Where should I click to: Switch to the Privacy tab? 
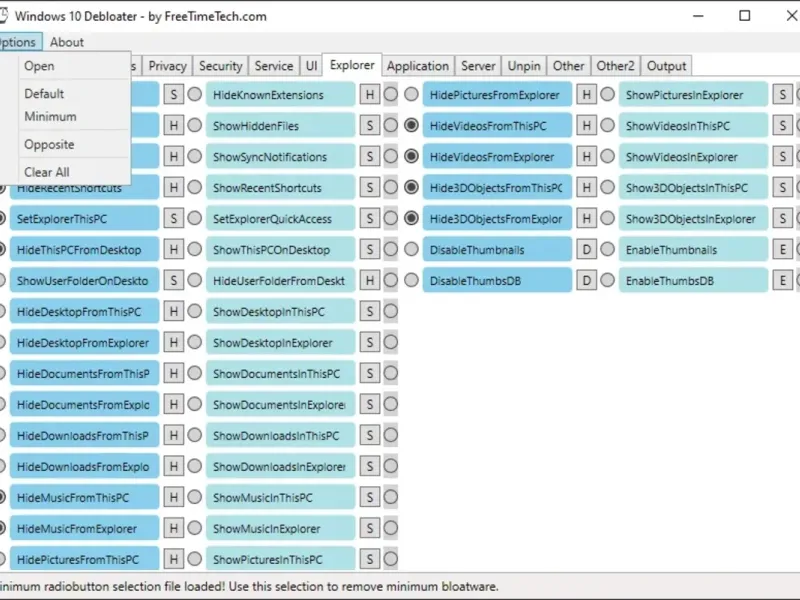pyautogui.click(x=167, y=66)
